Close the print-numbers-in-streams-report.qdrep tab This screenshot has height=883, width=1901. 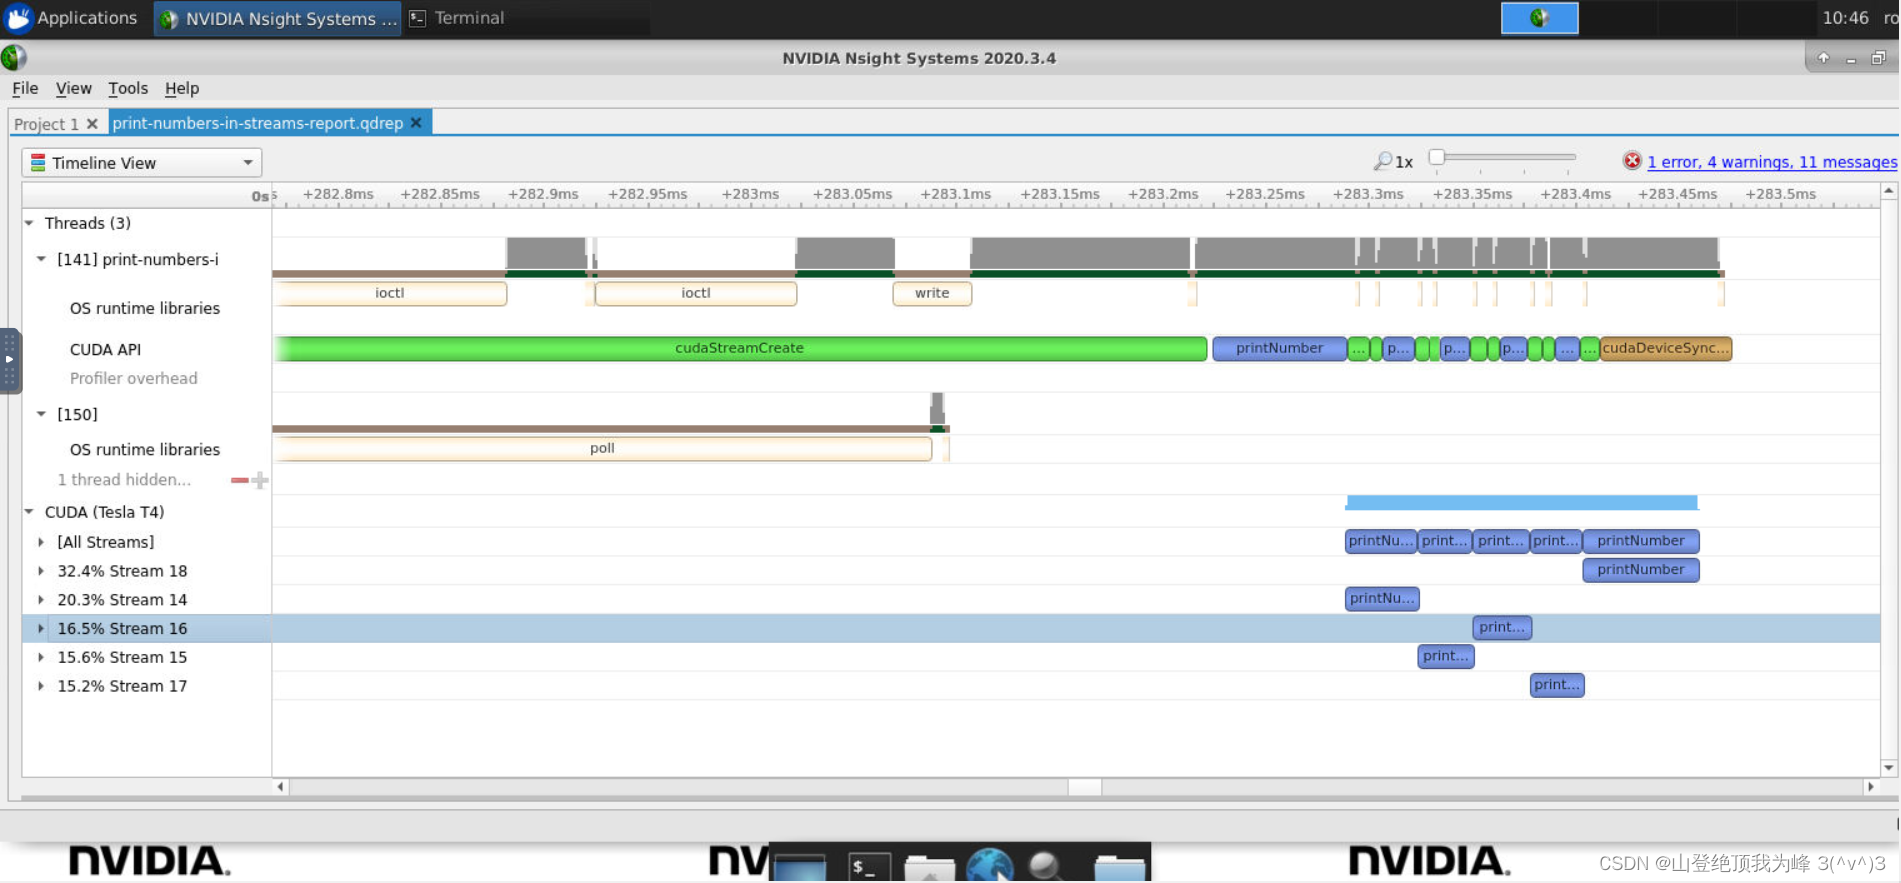(x=416, y=123)
